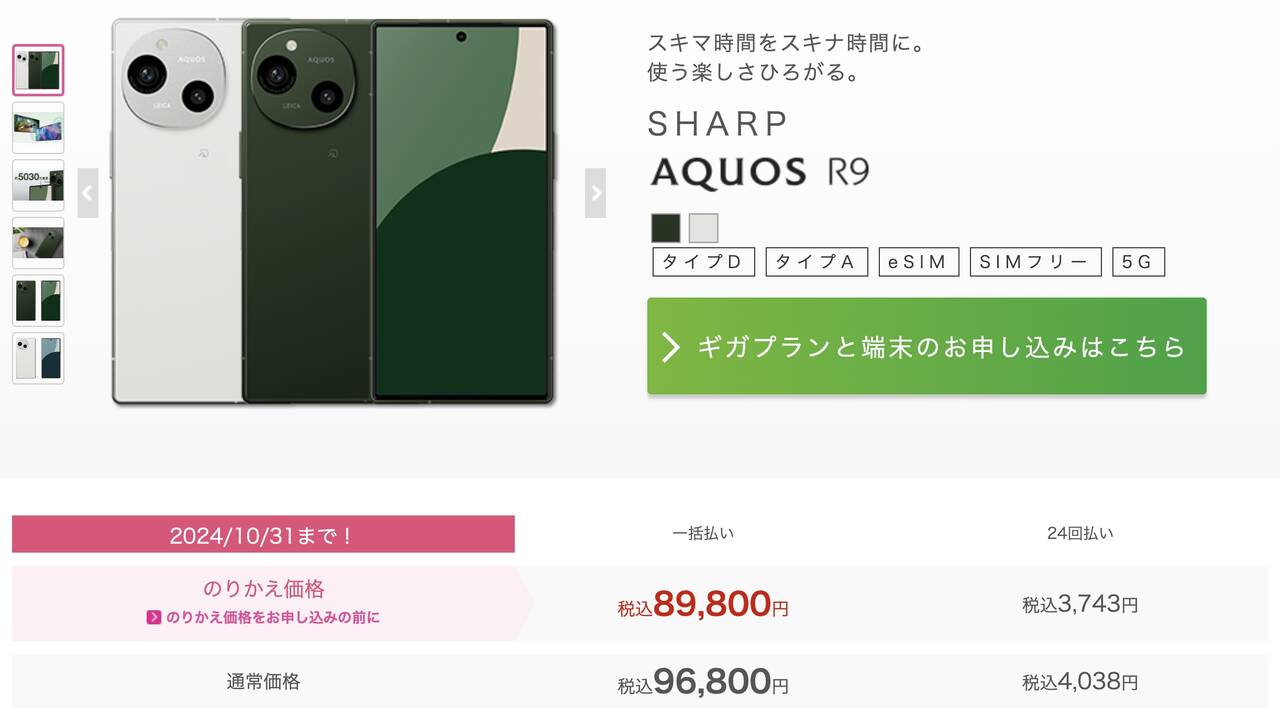Select the first thumbnail with pink border
Screen dimensions: 1280x726
point(38,70)
